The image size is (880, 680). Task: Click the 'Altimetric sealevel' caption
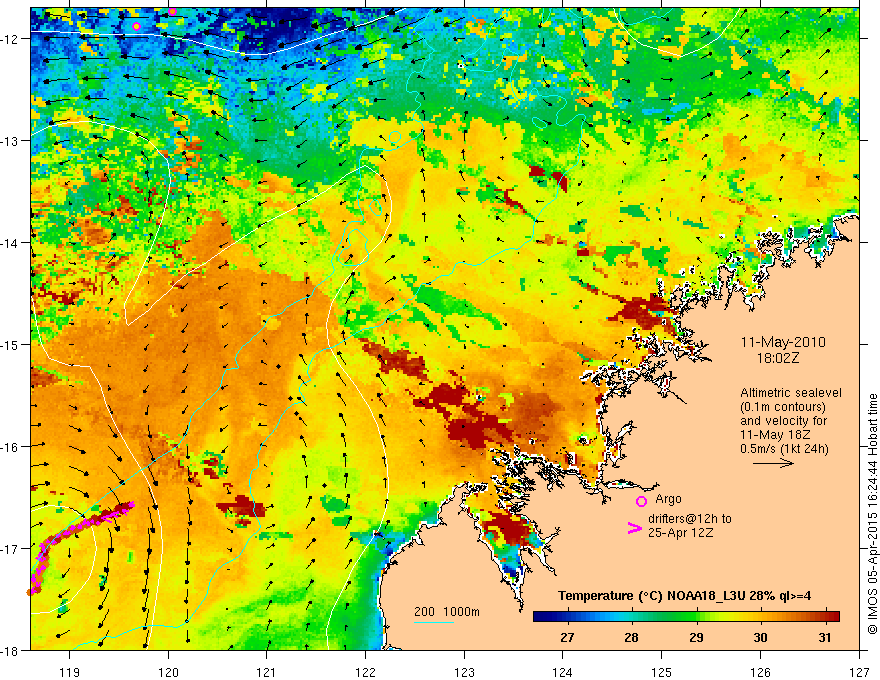[791, 393]
